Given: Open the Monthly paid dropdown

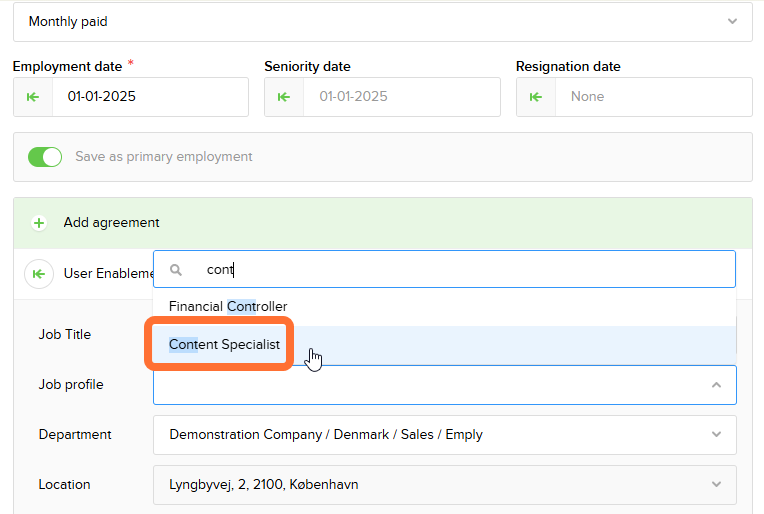Looking at the screenshot, I should [382, 21].
